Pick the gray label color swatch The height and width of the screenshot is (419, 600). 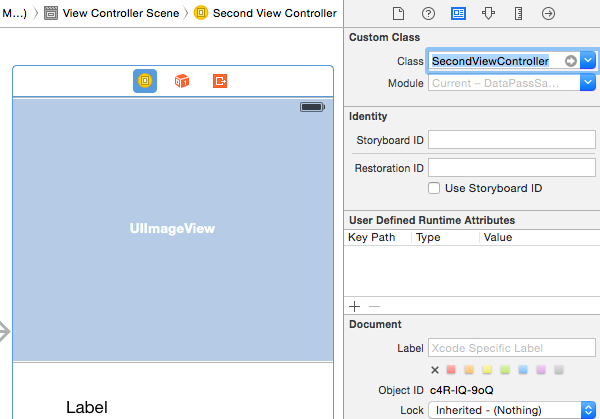point(559,370)
